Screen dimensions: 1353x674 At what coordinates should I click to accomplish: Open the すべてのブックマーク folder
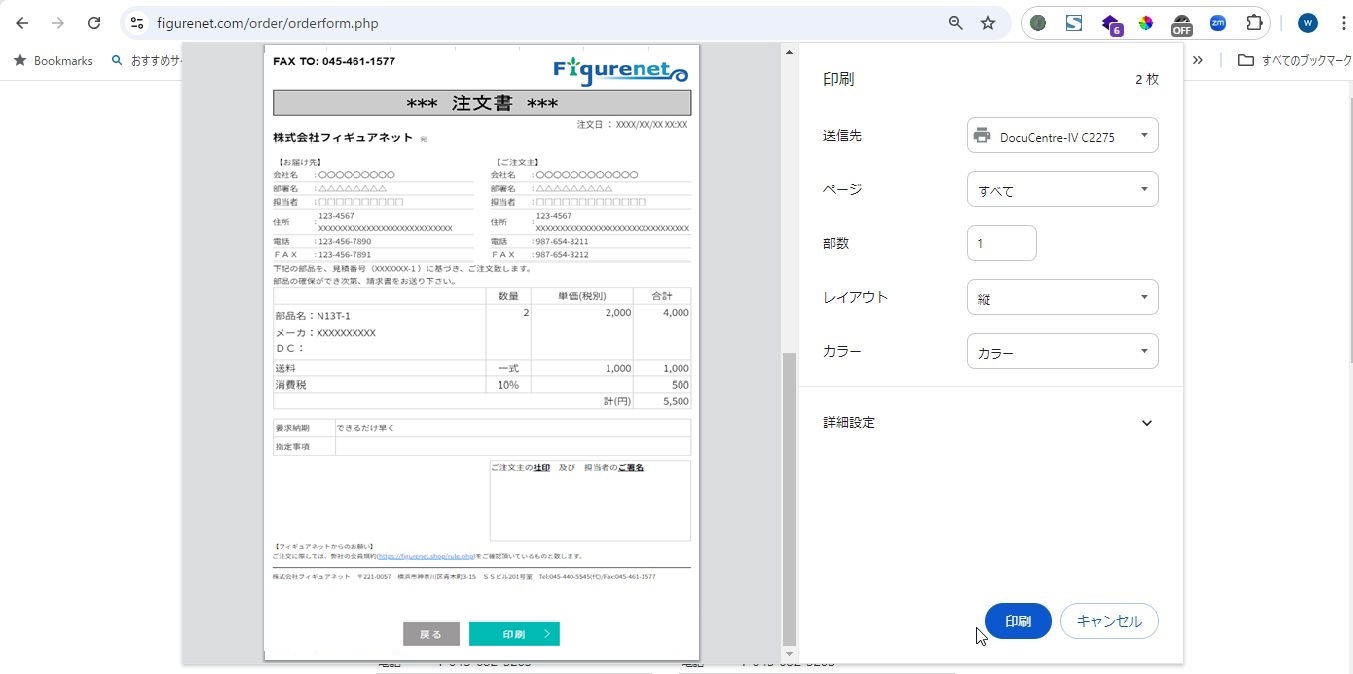tap(1295, 60)
